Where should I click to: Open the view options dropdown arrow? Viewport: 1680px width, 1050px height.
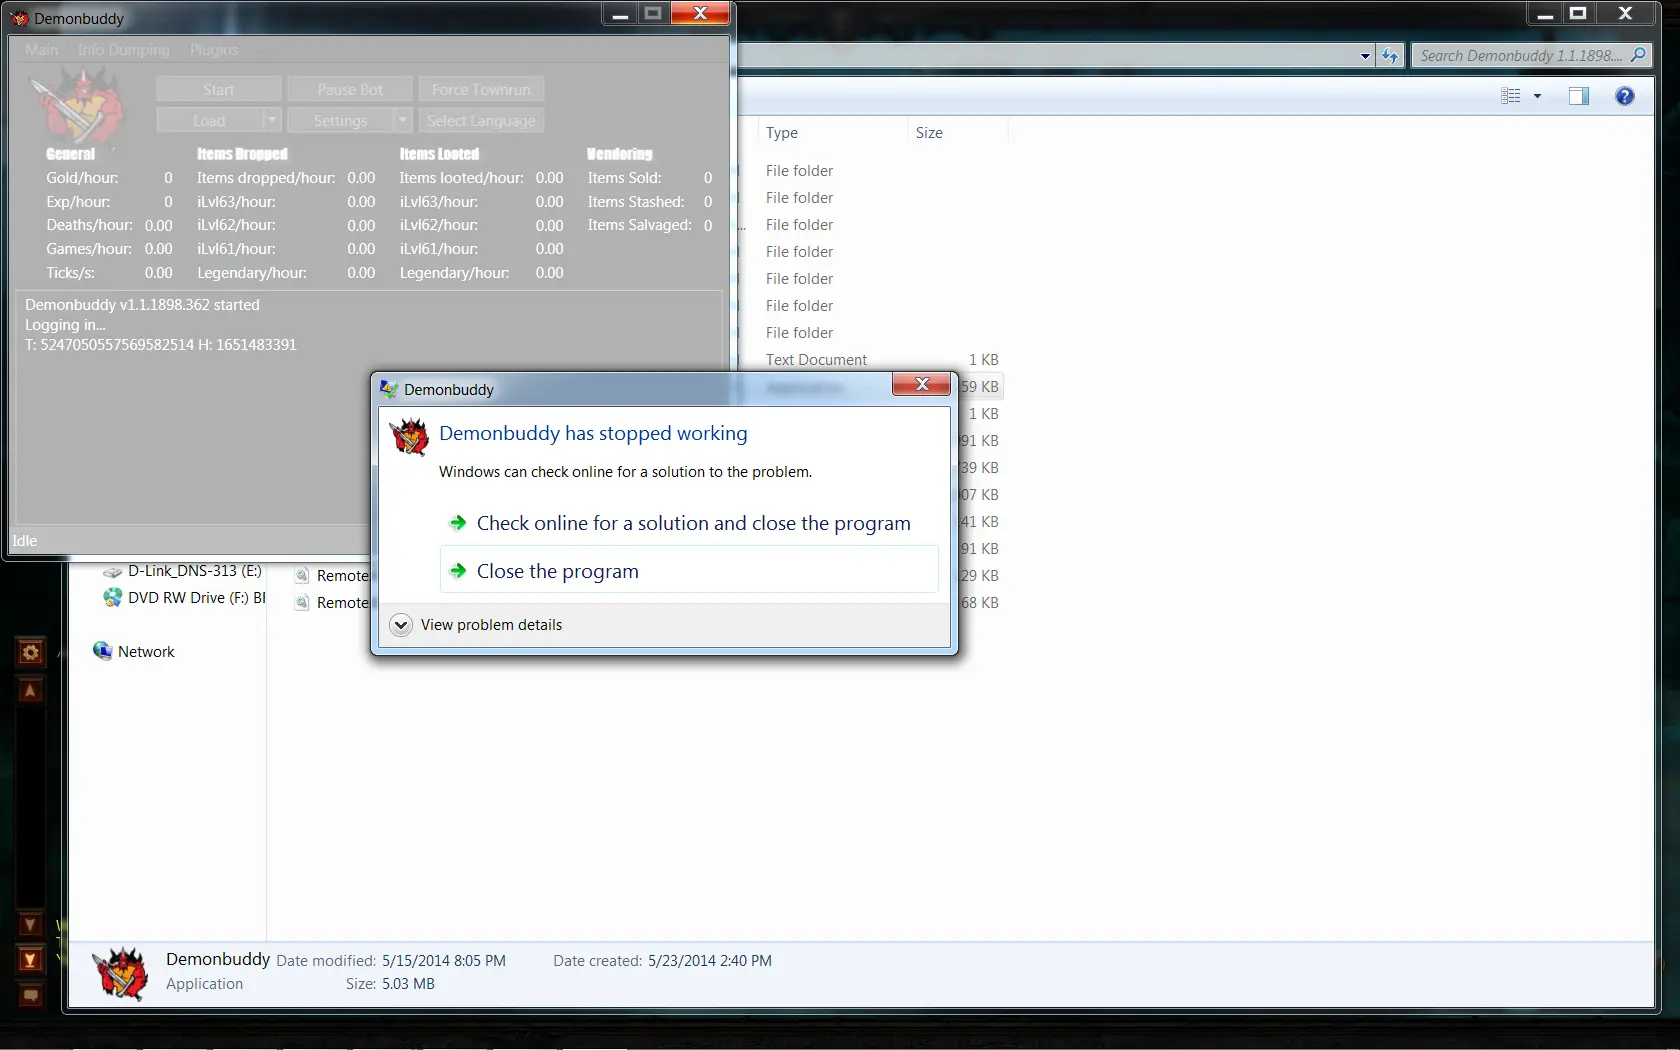(1537, 96)
